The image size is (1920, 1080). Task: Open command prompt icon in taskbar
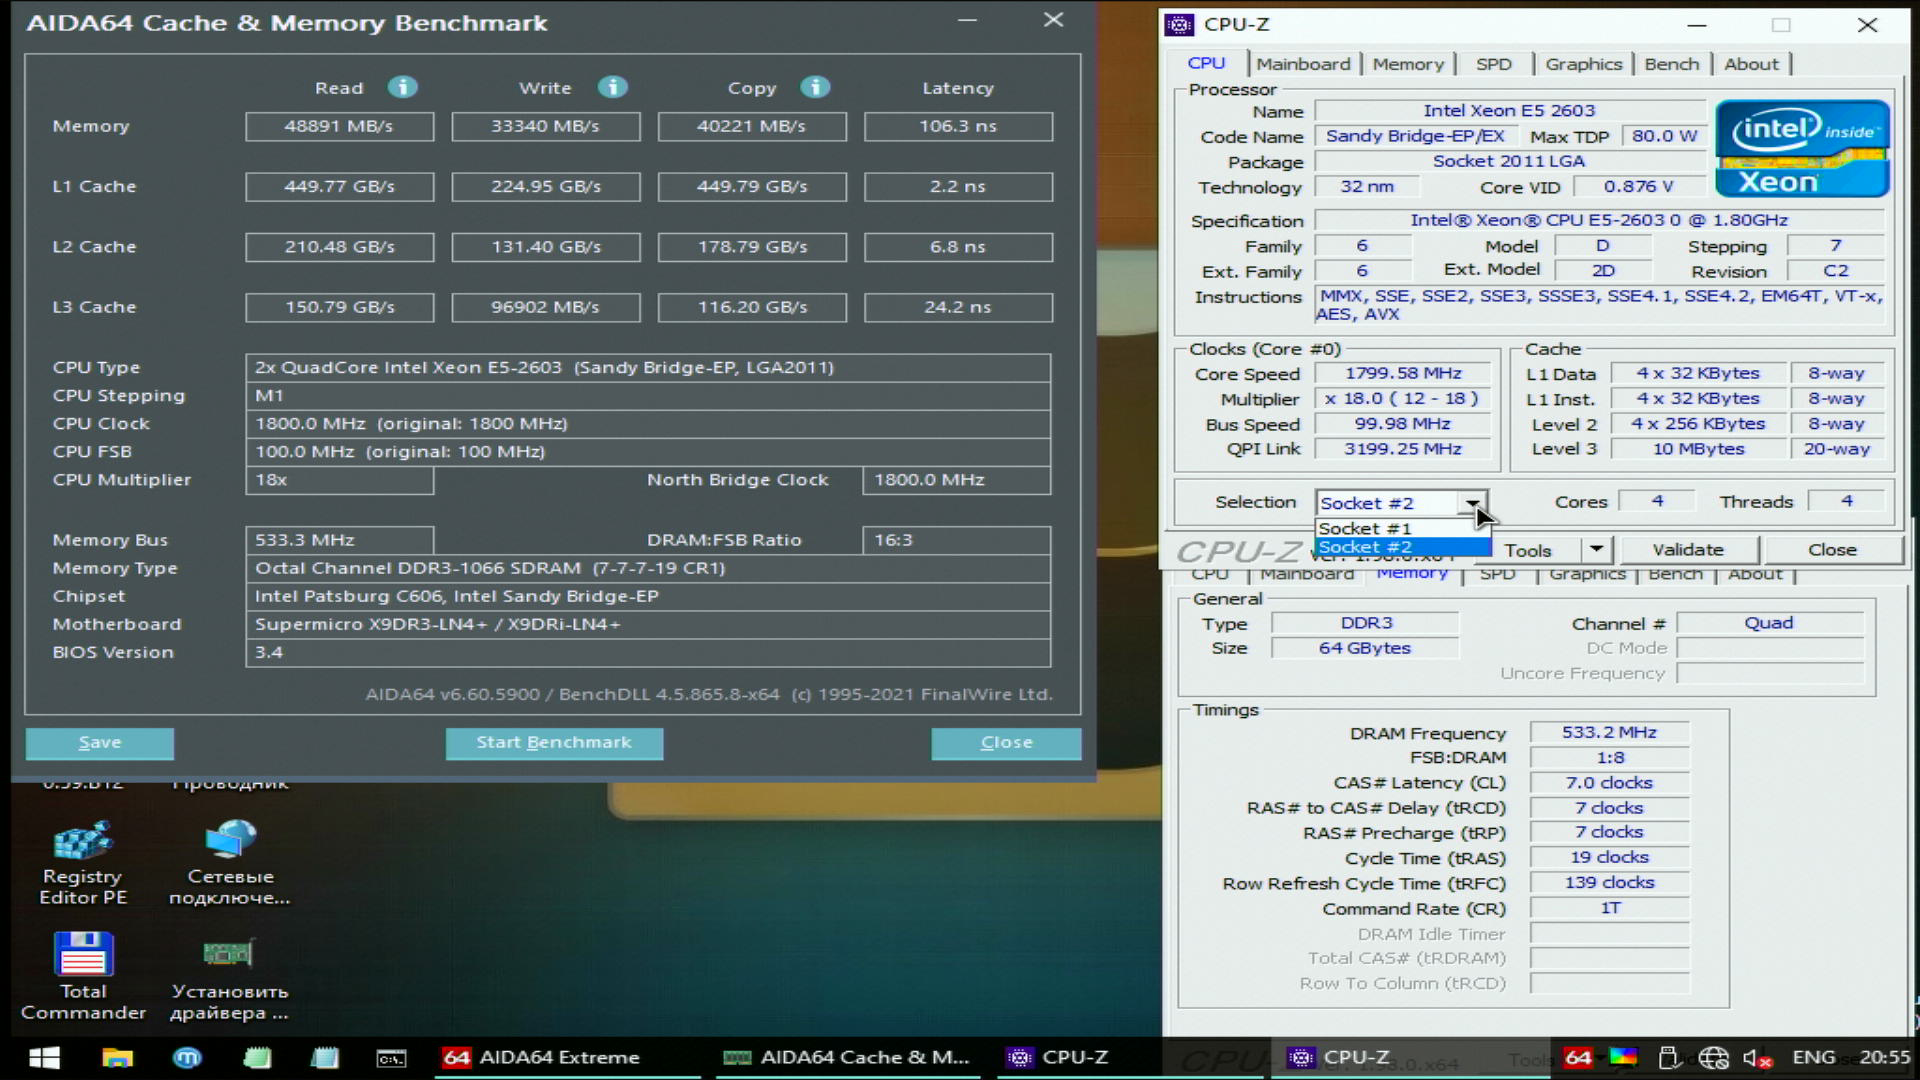click(390, 1057)
